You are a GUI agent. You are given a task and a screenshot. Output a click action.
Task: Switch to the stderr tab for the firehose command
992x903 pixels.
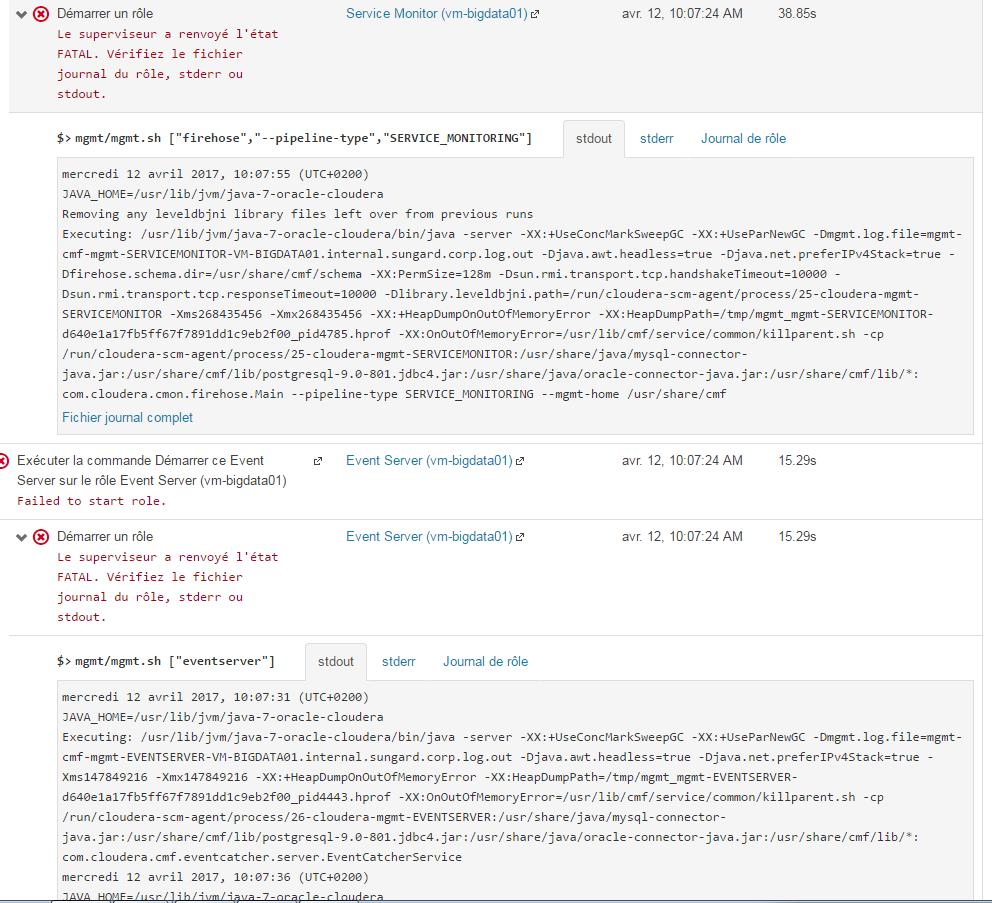657,139
